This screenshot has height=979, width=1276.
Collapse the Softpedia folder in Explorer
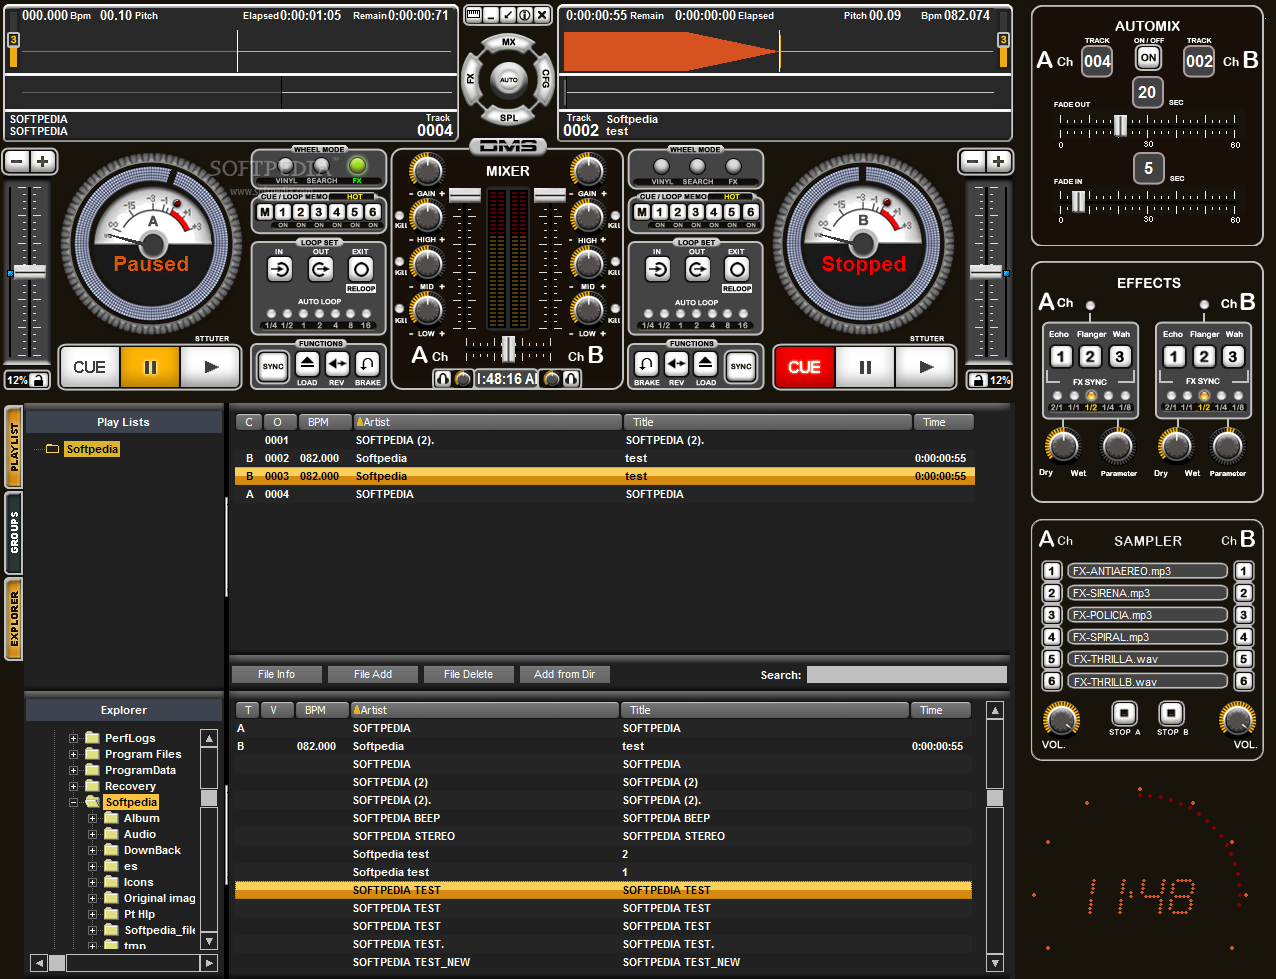(73, 802)
